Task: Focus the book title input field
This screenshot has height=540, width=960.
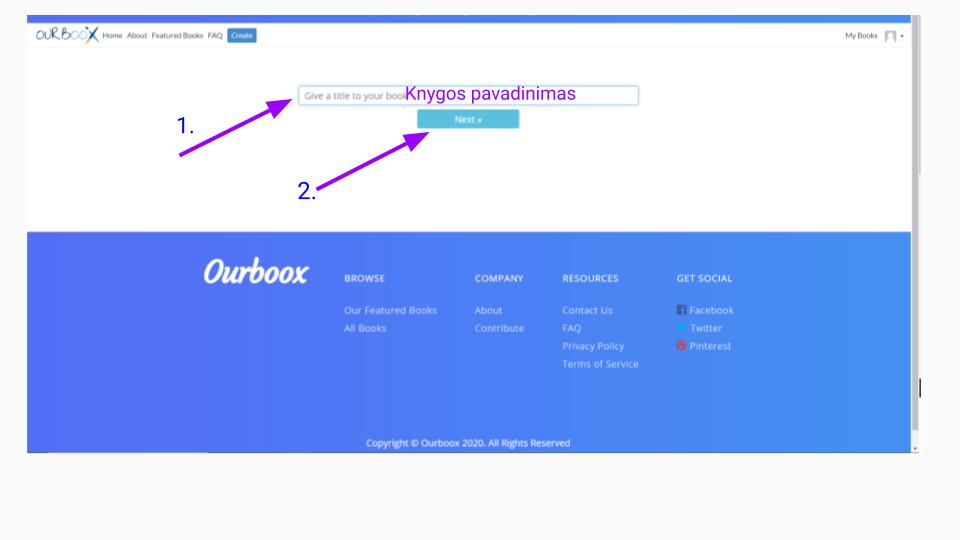Action: coord(467,95)
